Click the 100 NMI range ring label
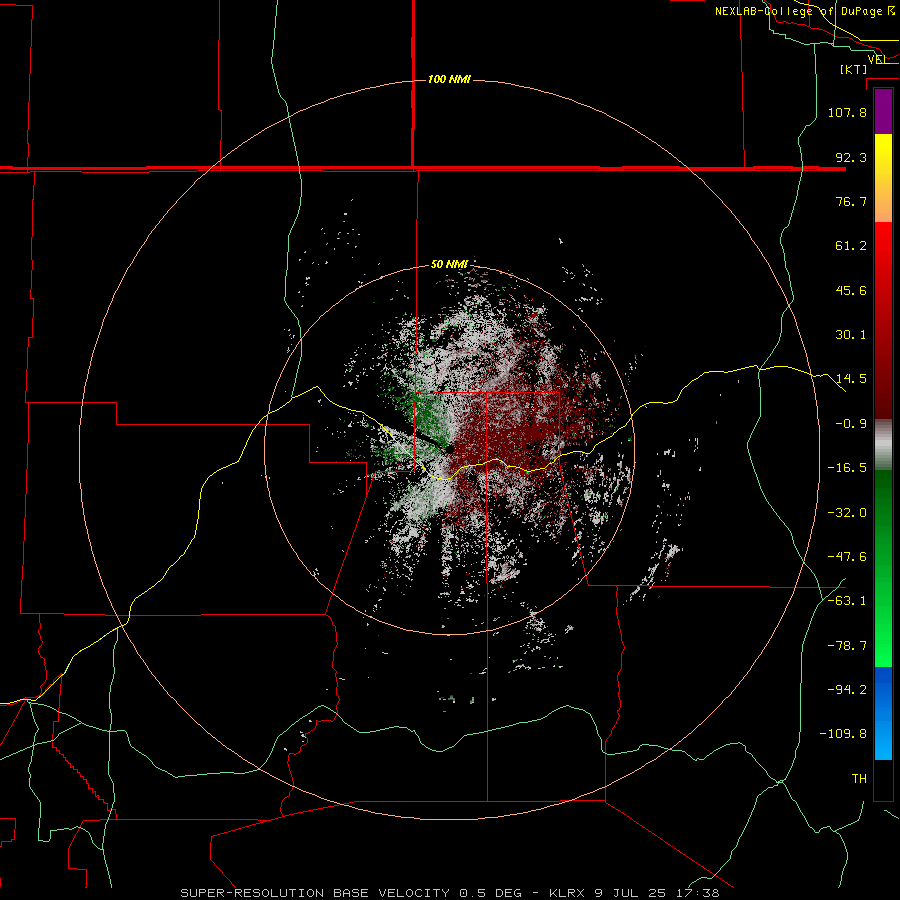The height and width of the screenshot is (900, 900). pyautogui.click(x=449, y=79)
